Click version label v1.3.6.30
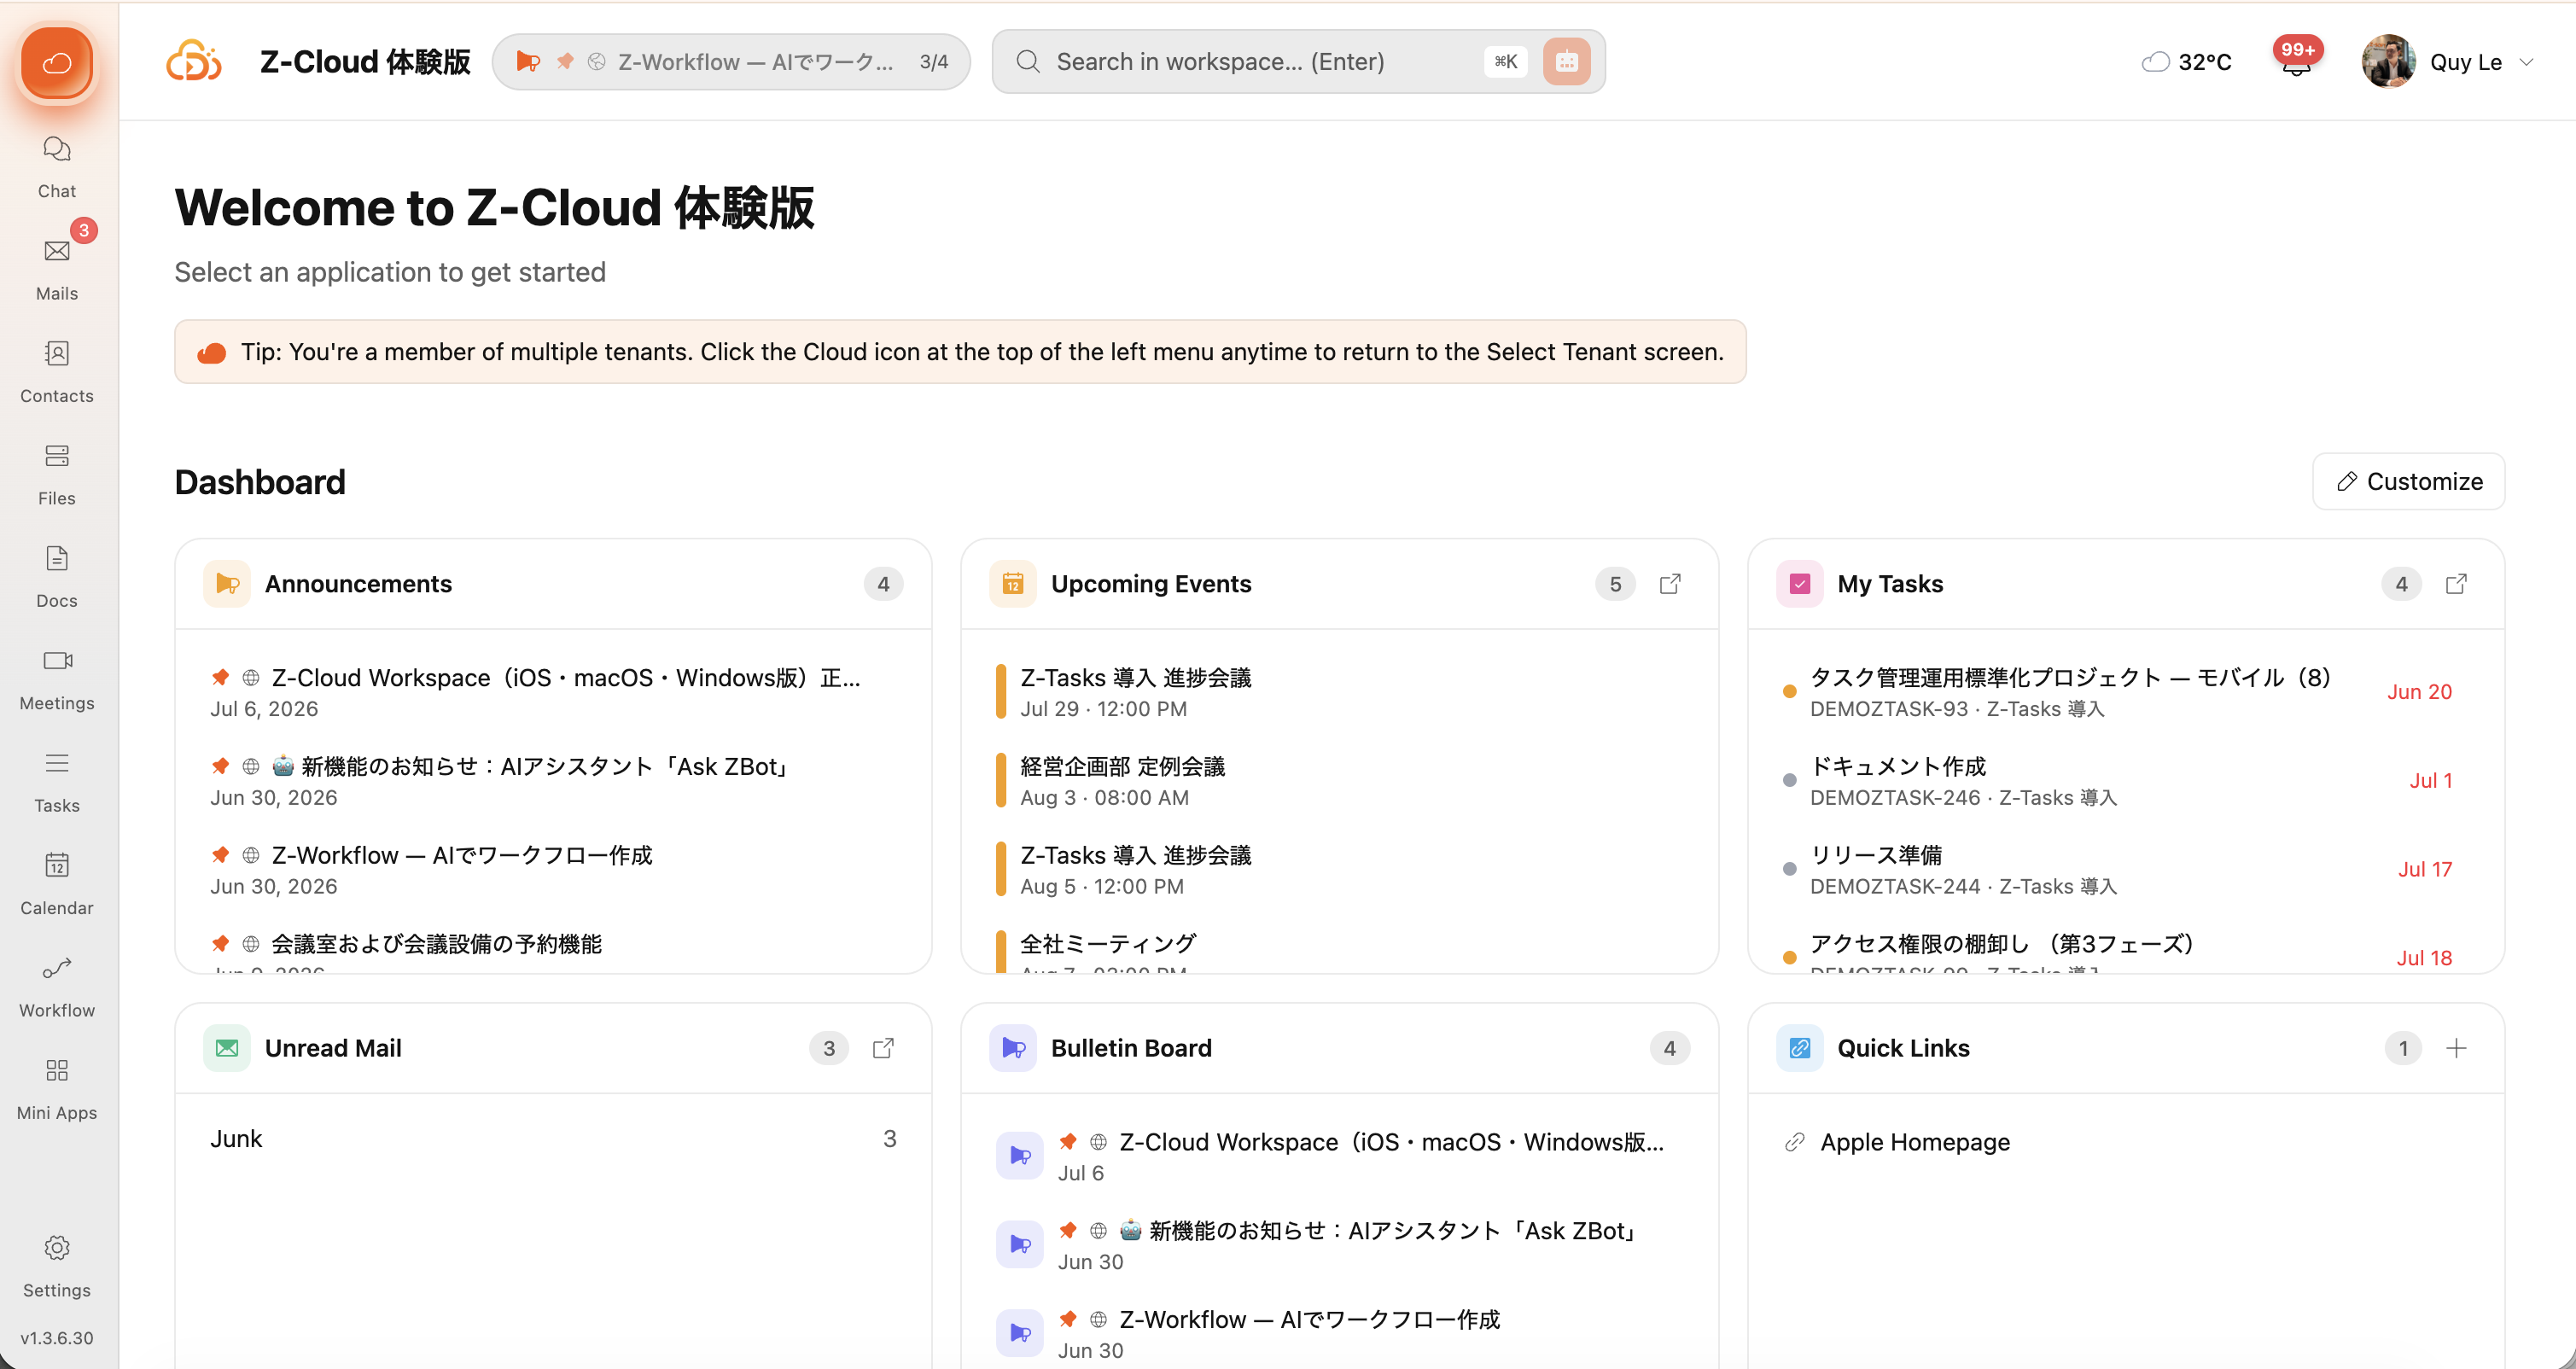Image resolution: width=2576 pixels, height=1369 pixels. pyautogui.click(x=57, y=1338)
